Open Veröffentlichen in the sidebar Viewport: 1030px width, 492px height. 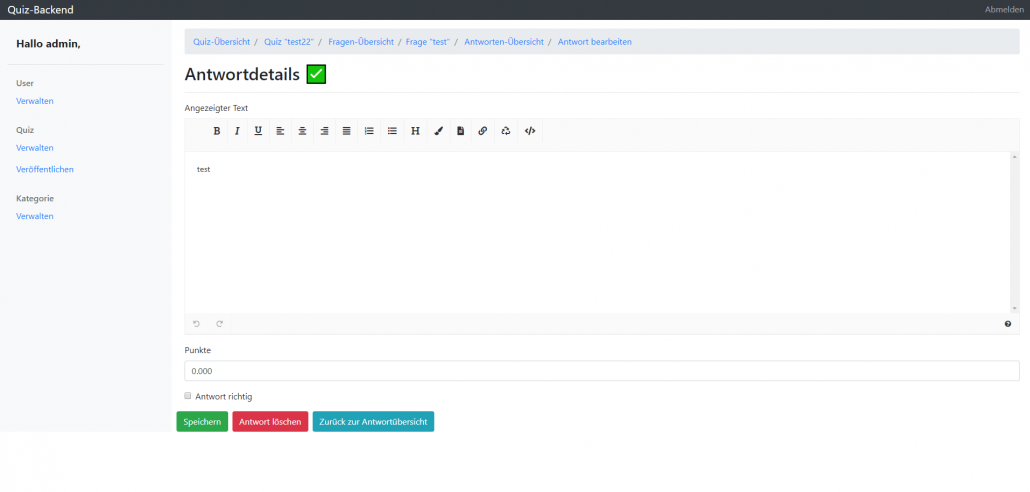click(45, 169)
